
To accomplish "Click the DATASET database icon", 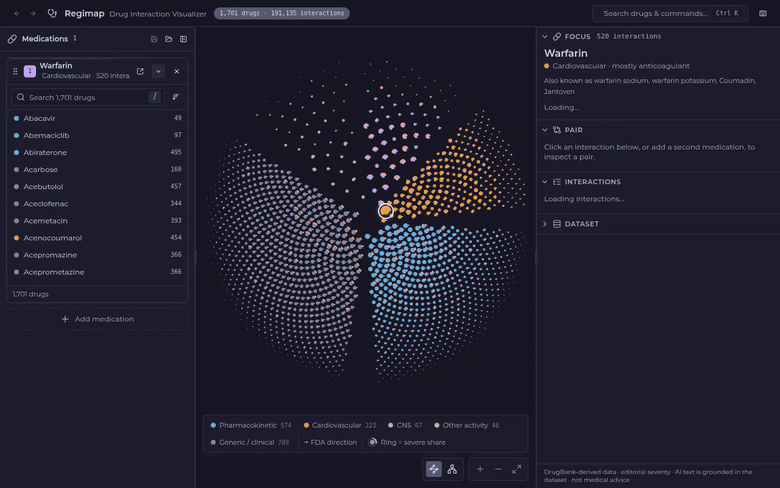I will [557, 224].
